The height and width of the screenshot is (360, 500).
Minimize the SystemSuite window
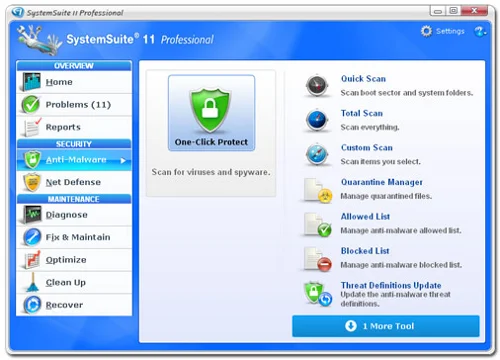pyautogui.click(x=438, y=11)
